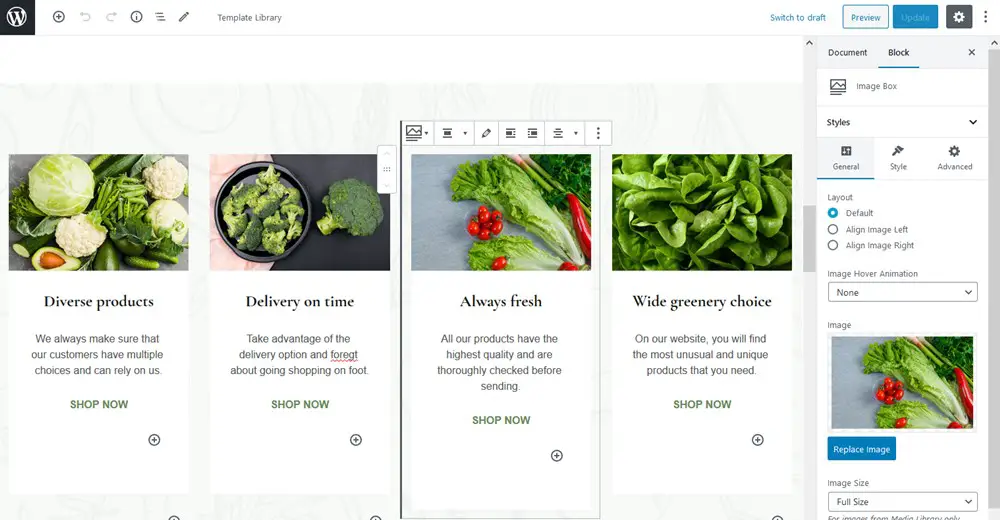1000x520 pixels.
Task: Click the pencil tools icon in top bar
Action: point(184,17)
